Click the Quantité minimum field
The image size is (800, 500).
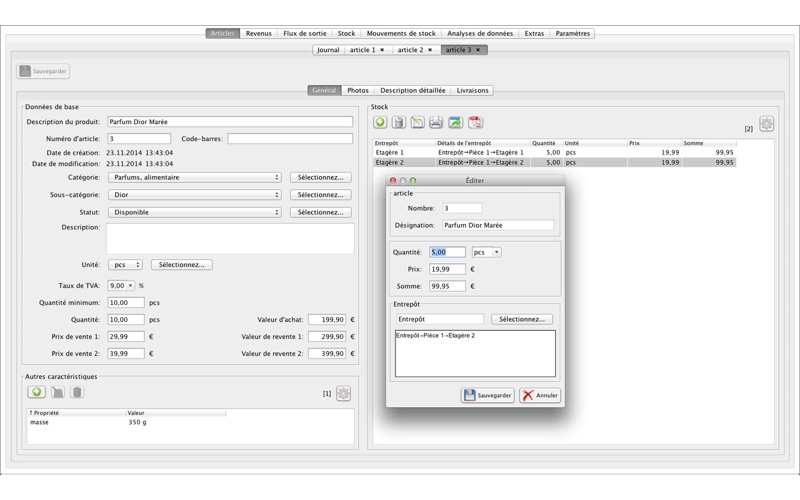[x=126, y=303]
